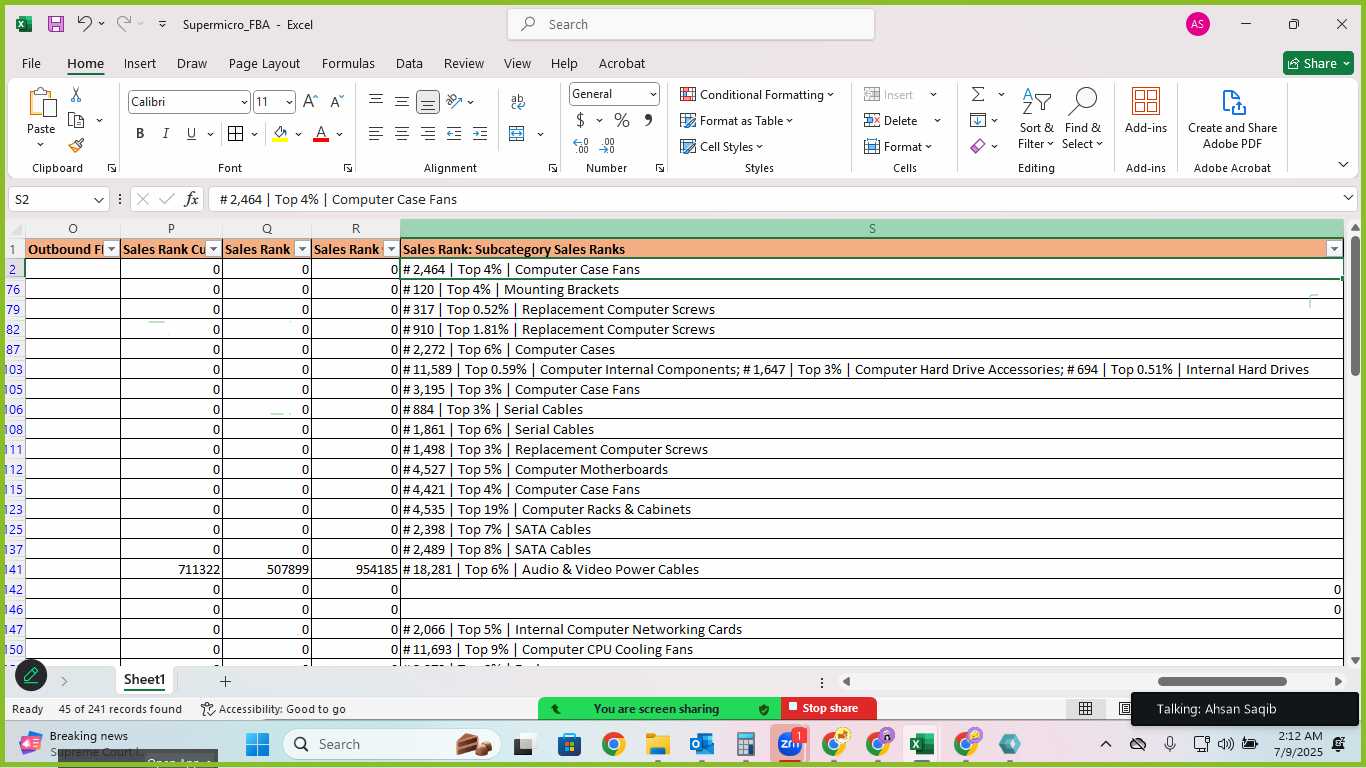The height and width of the screenshot is (768, 1366).
Task: Click Stop share in sharing bar
Action: 830,708
